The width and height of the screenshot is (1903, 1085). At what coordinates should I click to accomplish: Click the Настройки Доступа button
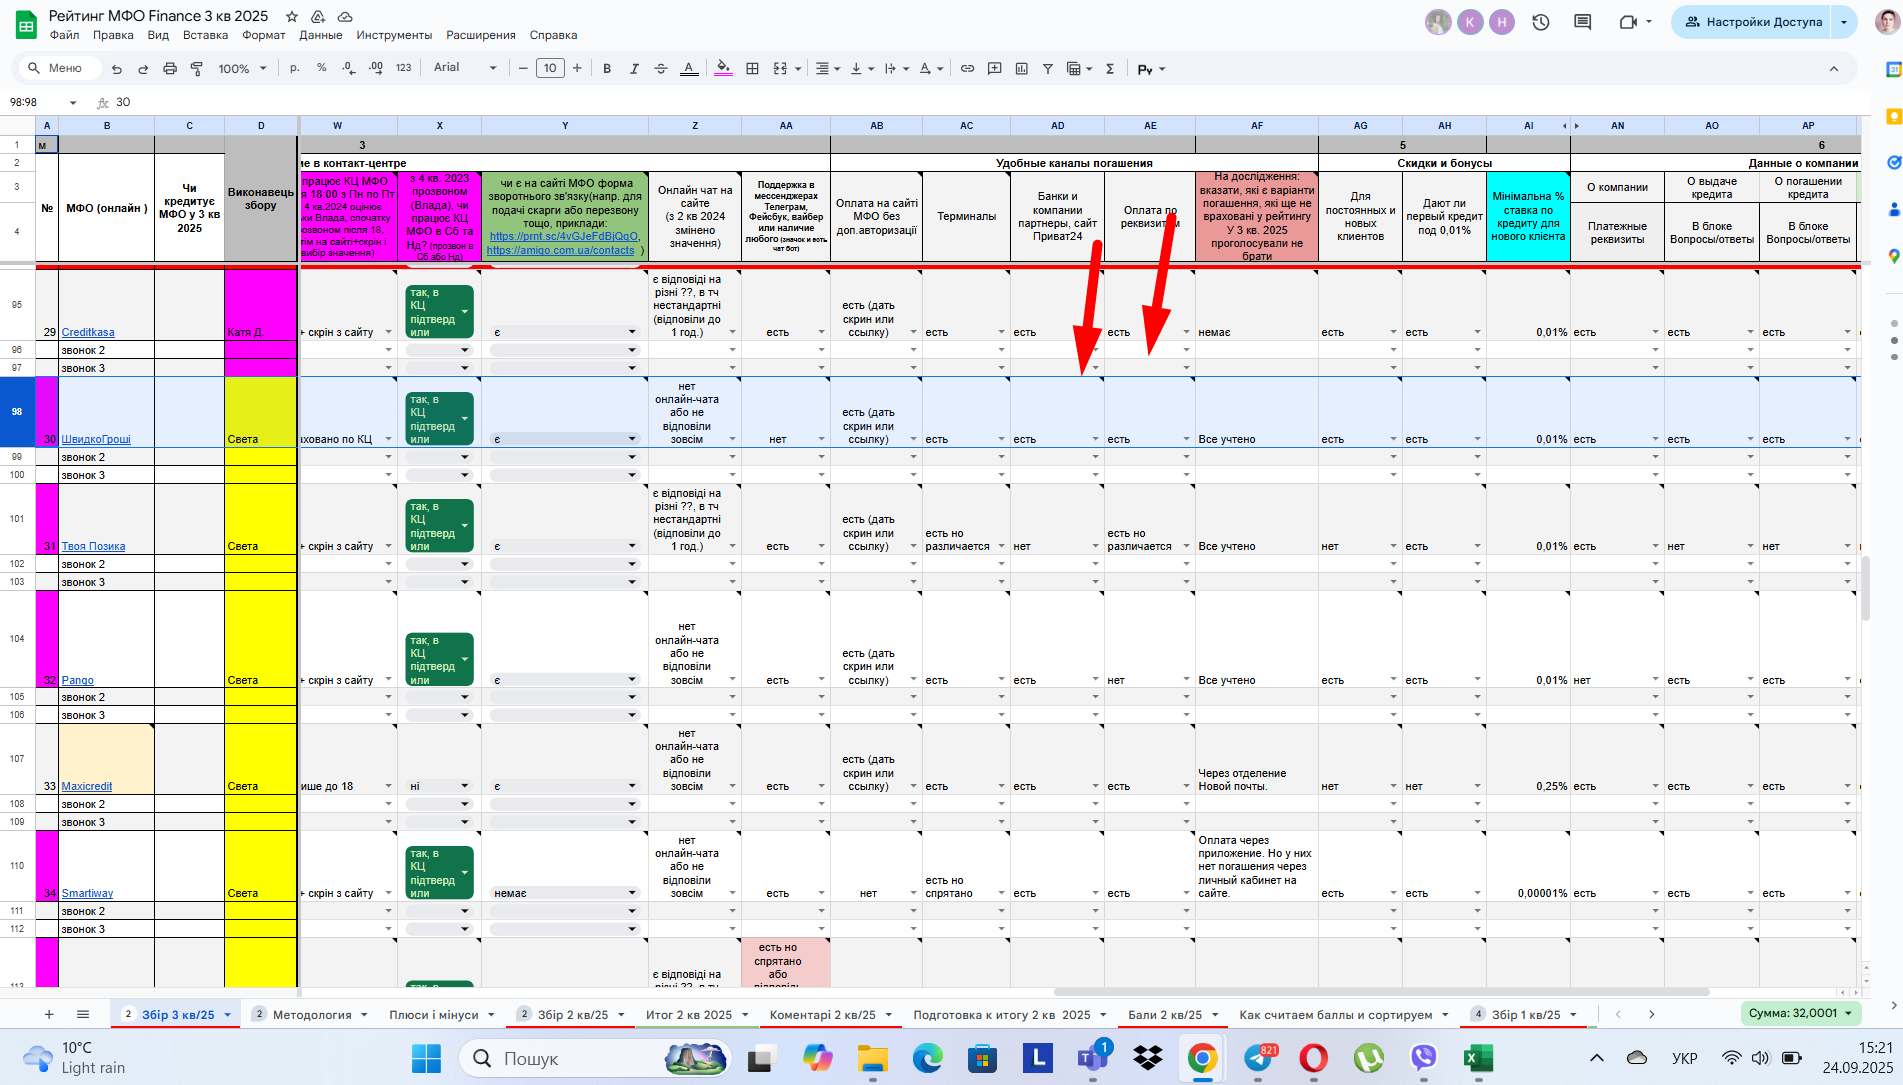(x=1752, y=22)
